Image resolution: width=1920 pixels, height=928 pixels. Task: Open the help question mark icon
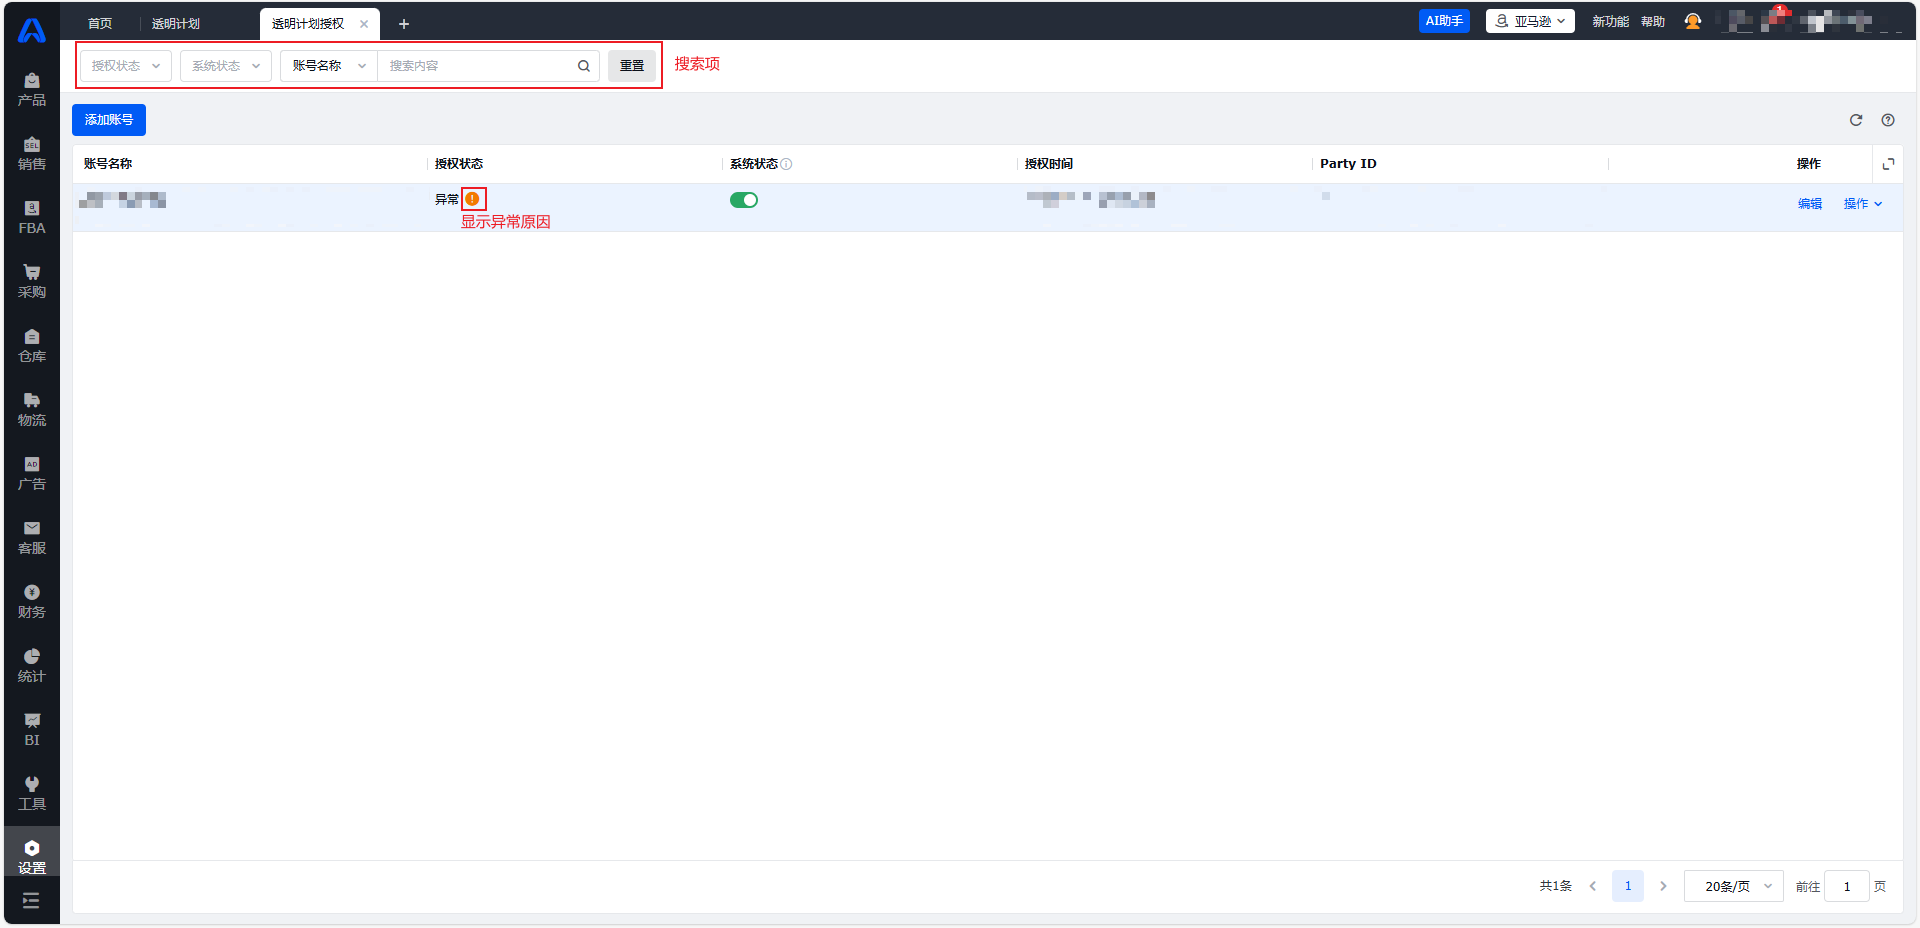pos(1888,120)
